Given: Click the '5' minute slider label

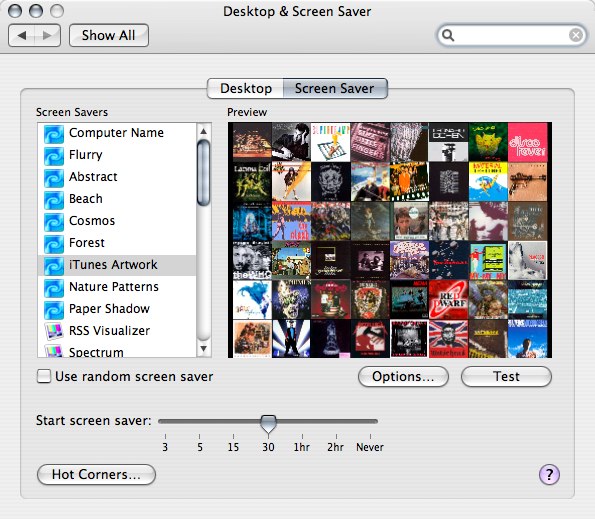Looking at the screenshot, I should coord(200,447).
